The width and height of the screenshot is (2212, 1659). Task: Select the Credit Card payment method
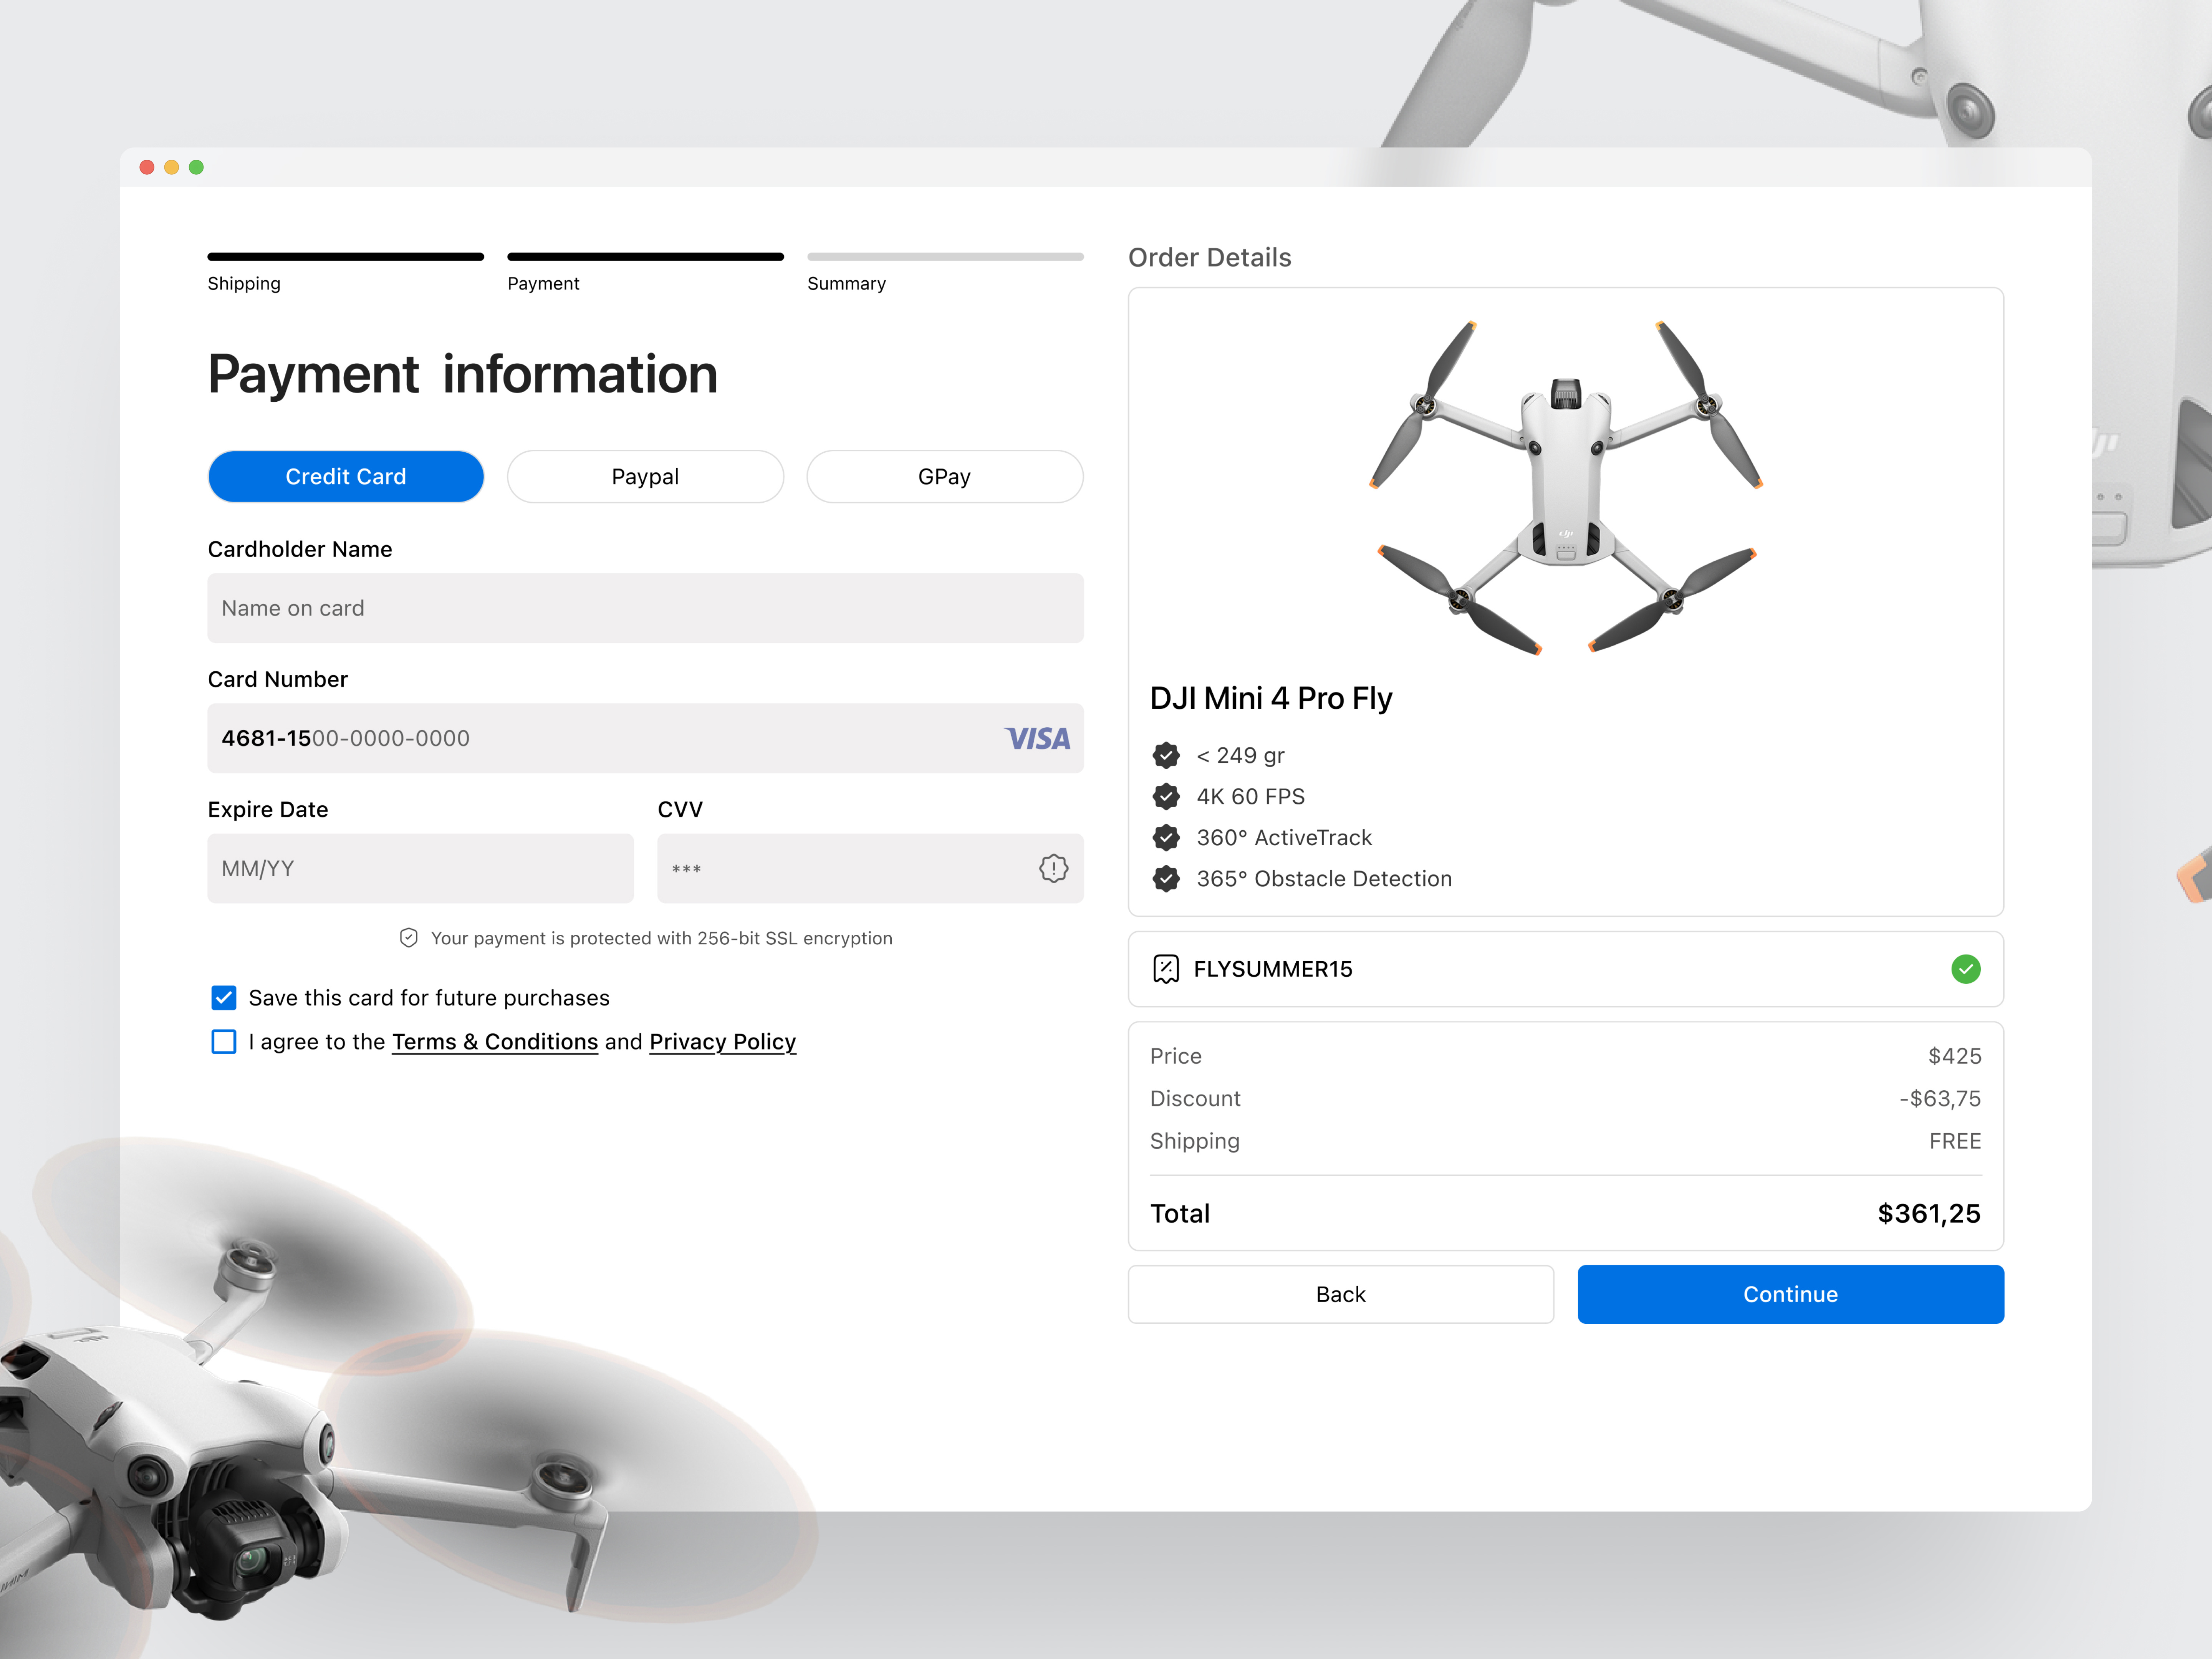click(x=346, y=477)
